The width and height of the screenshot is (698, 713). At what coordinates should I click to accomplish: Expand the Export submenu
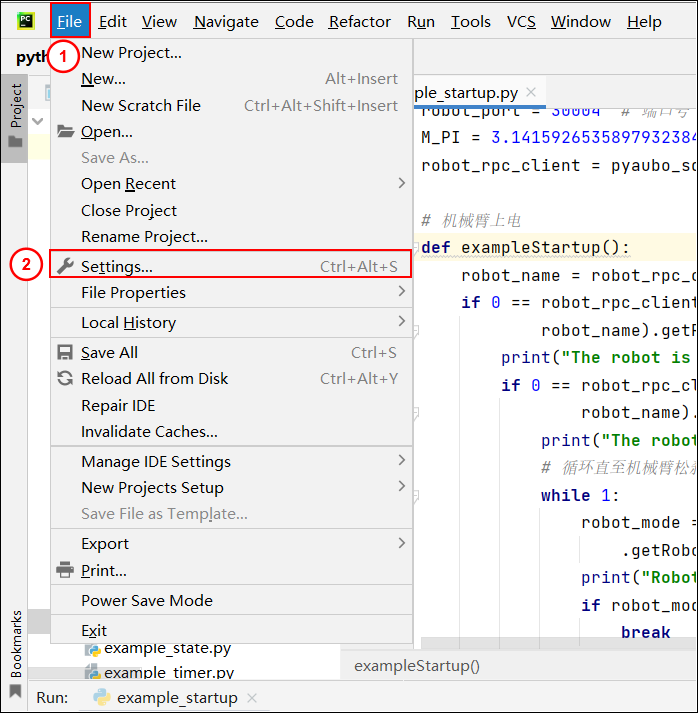pos(231,543)
